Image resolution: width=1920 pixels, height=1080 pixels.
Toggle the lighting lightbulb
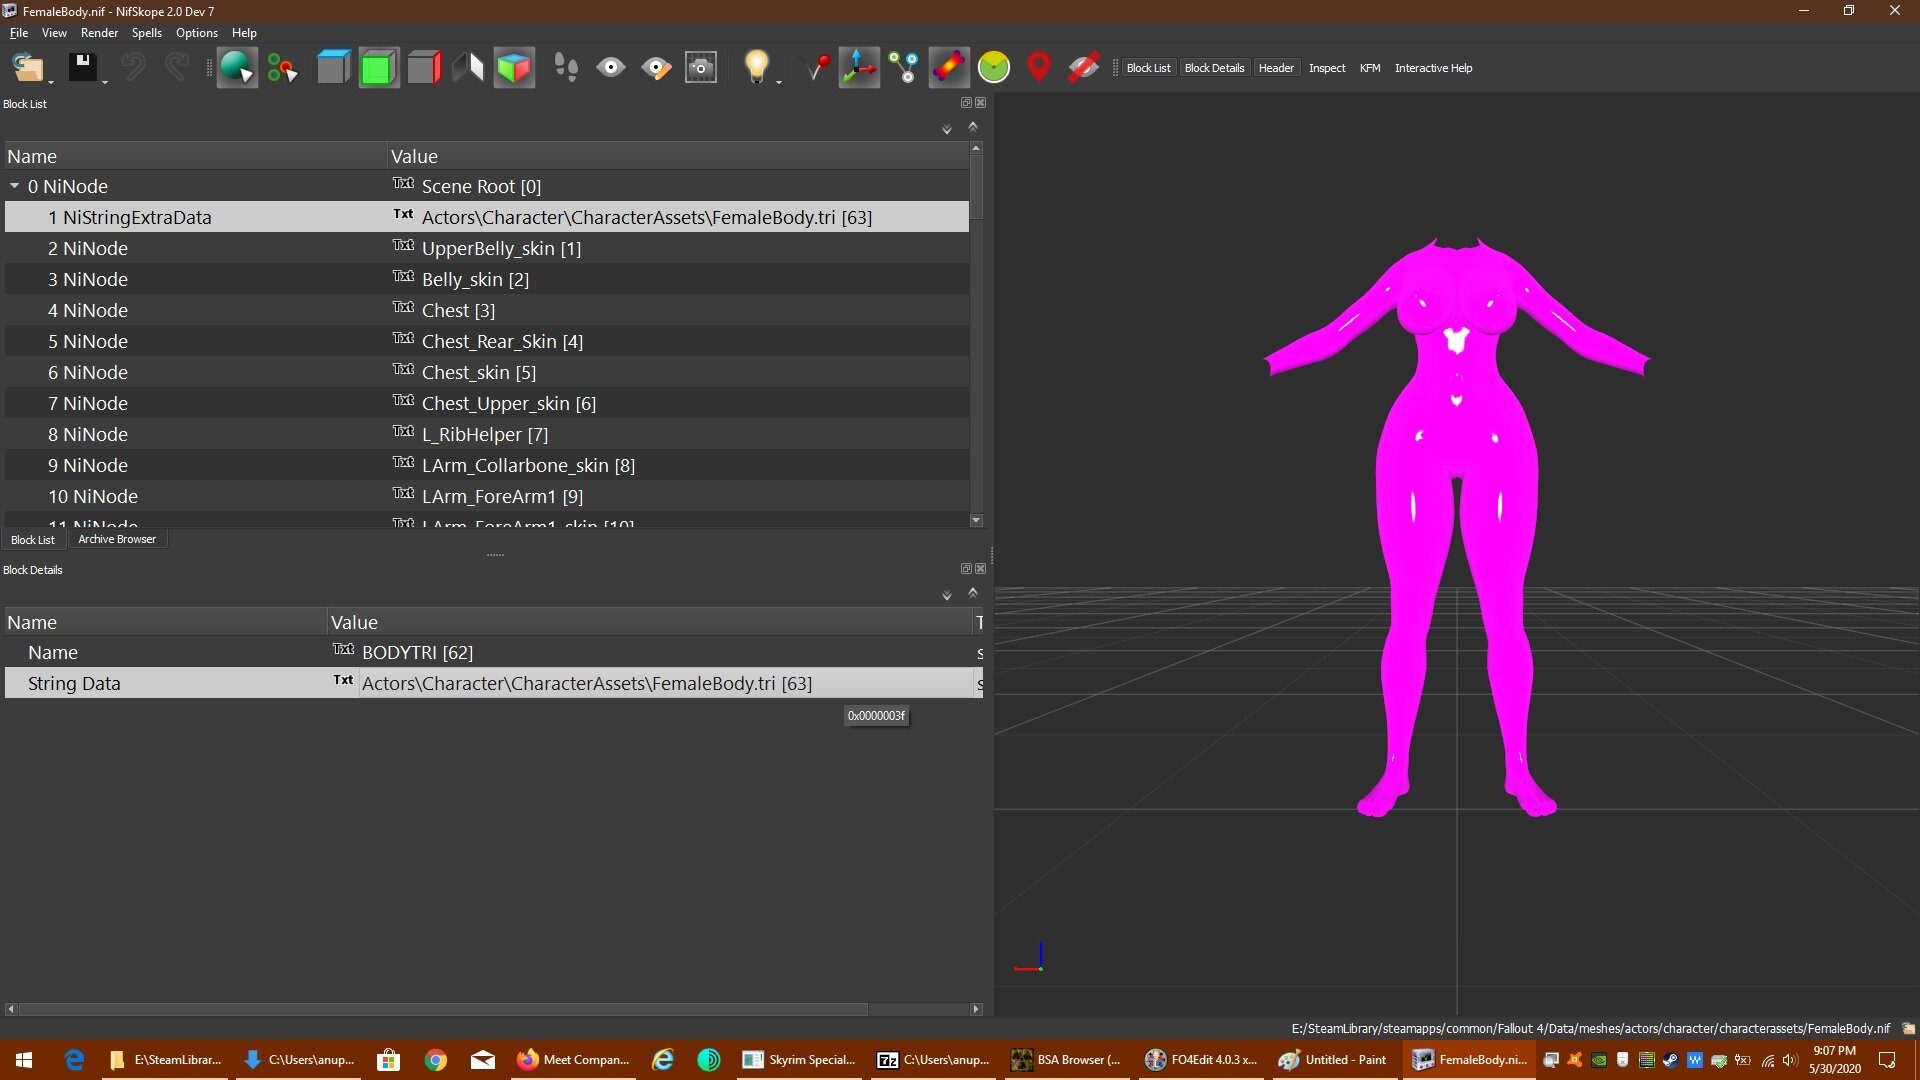(x=756, y=68)
